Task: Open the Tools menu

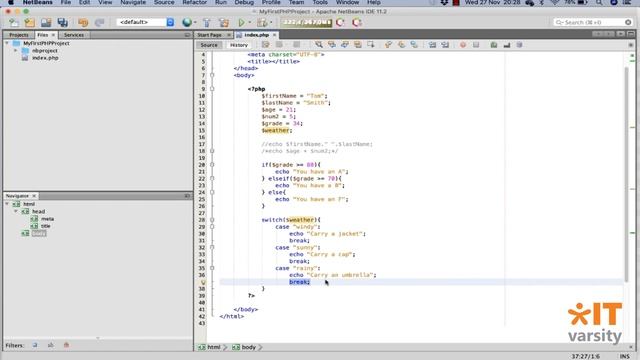Action: 320,2
